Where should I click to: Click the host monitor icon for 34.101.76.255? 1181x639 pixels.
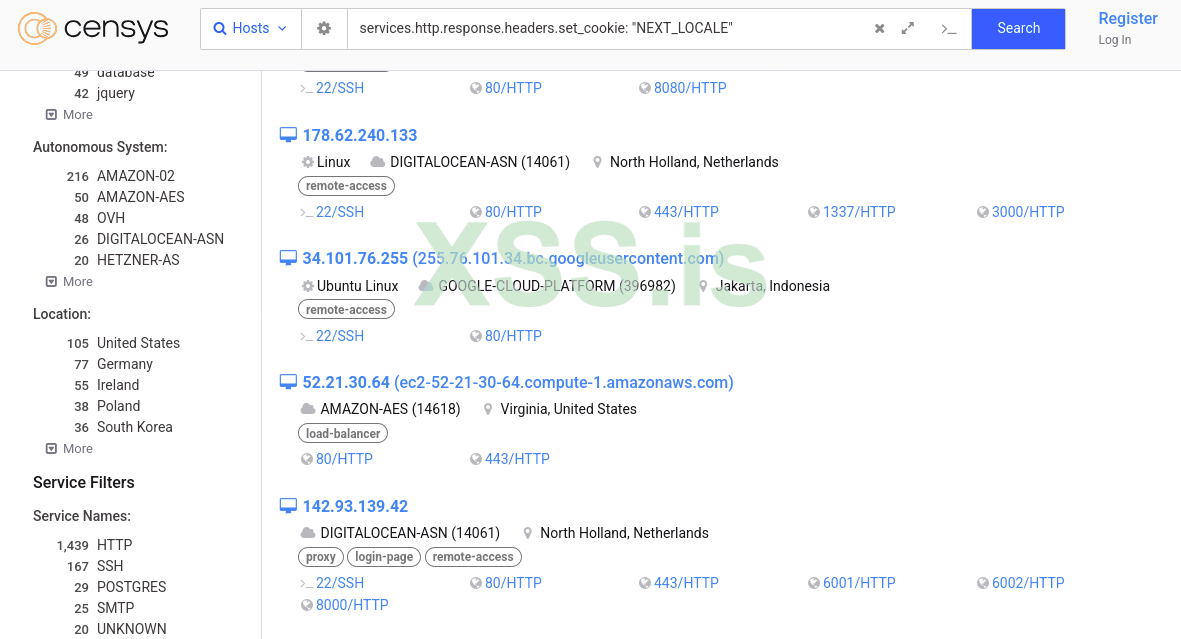pyautogui.click(x=288, y=258)
